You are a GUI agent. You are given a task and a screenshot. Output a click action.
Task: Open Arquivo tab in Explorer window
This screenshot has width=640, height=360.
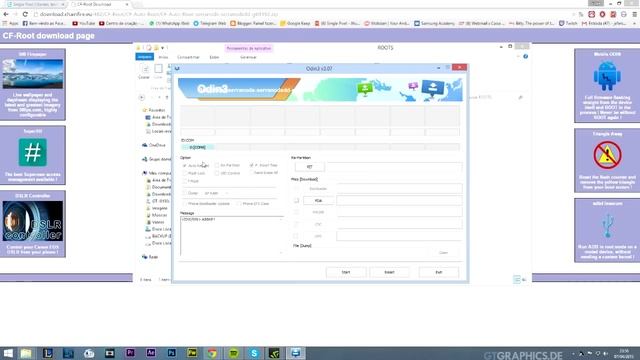(144, 57)
